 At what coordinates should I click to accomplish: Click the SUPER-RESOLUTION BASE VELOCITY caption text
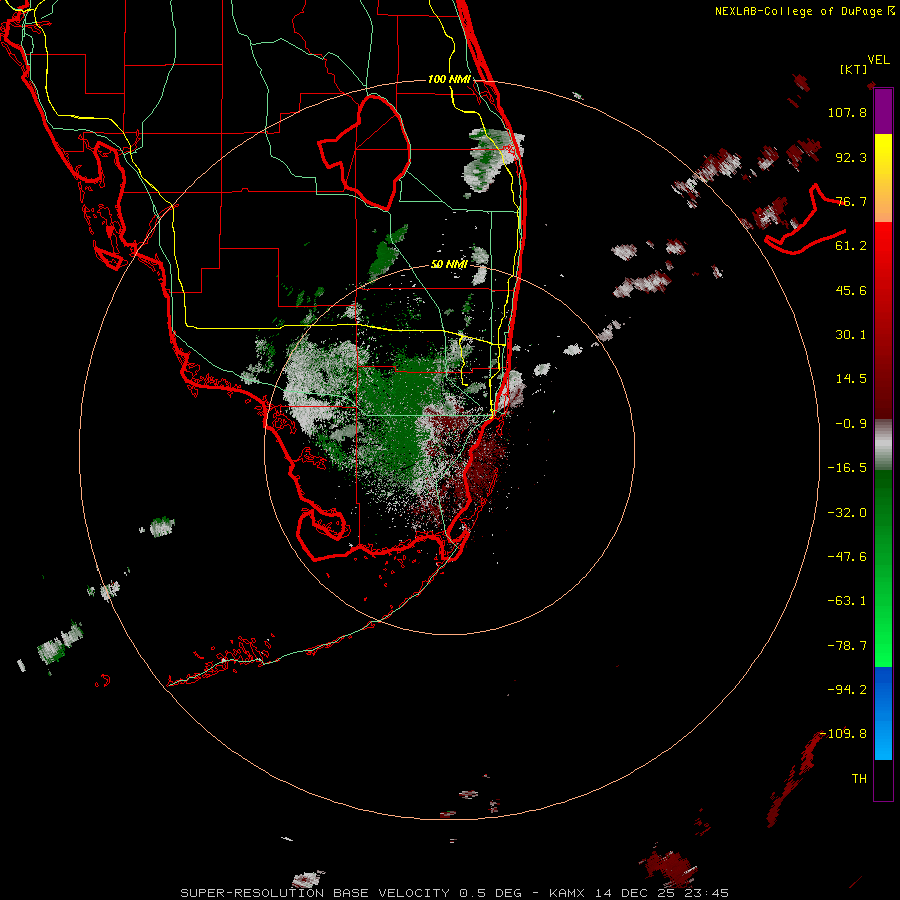(x=317, y=893)
